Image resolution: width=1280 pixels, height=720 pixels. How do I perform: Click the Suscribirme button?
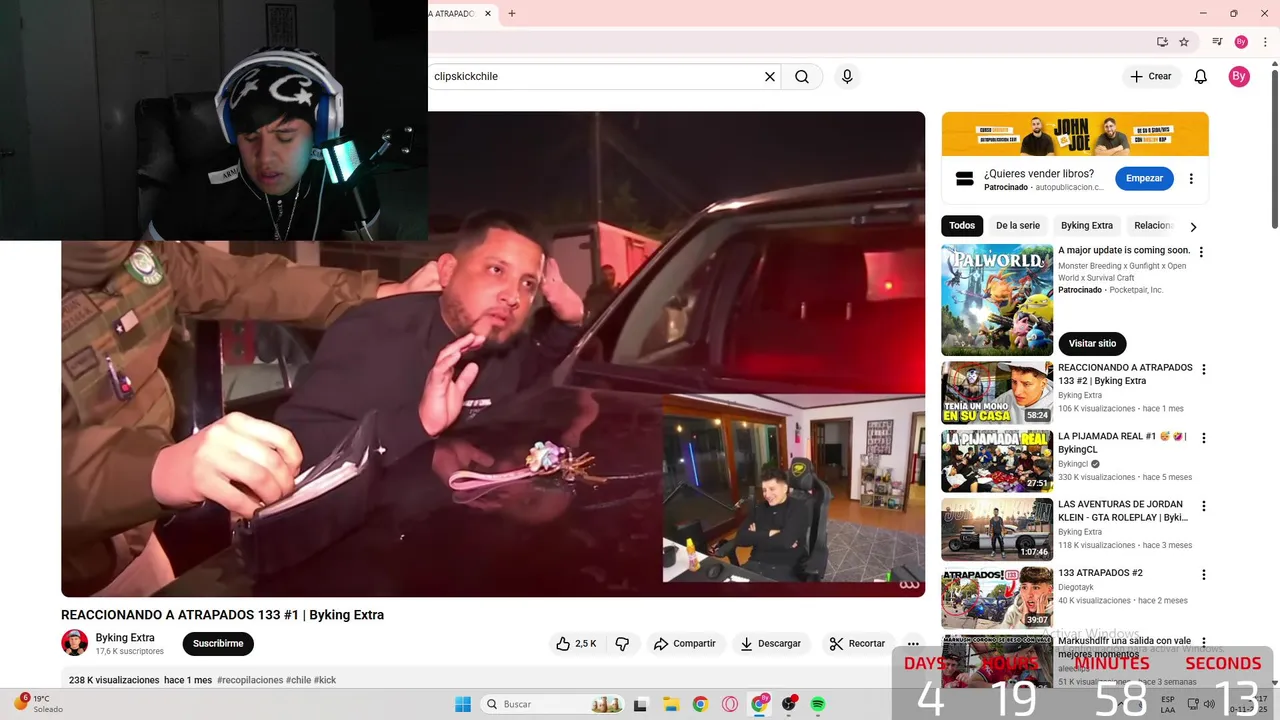pos(218,644)
